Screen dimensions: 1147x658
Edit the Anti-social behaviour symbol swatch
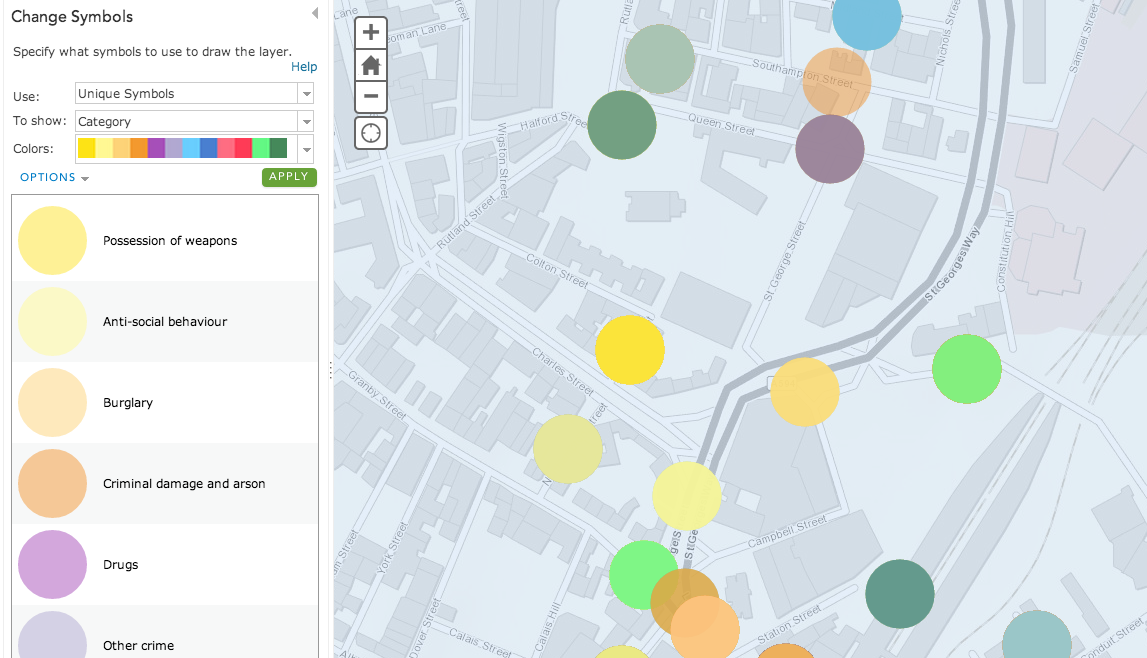click(53, 322)
